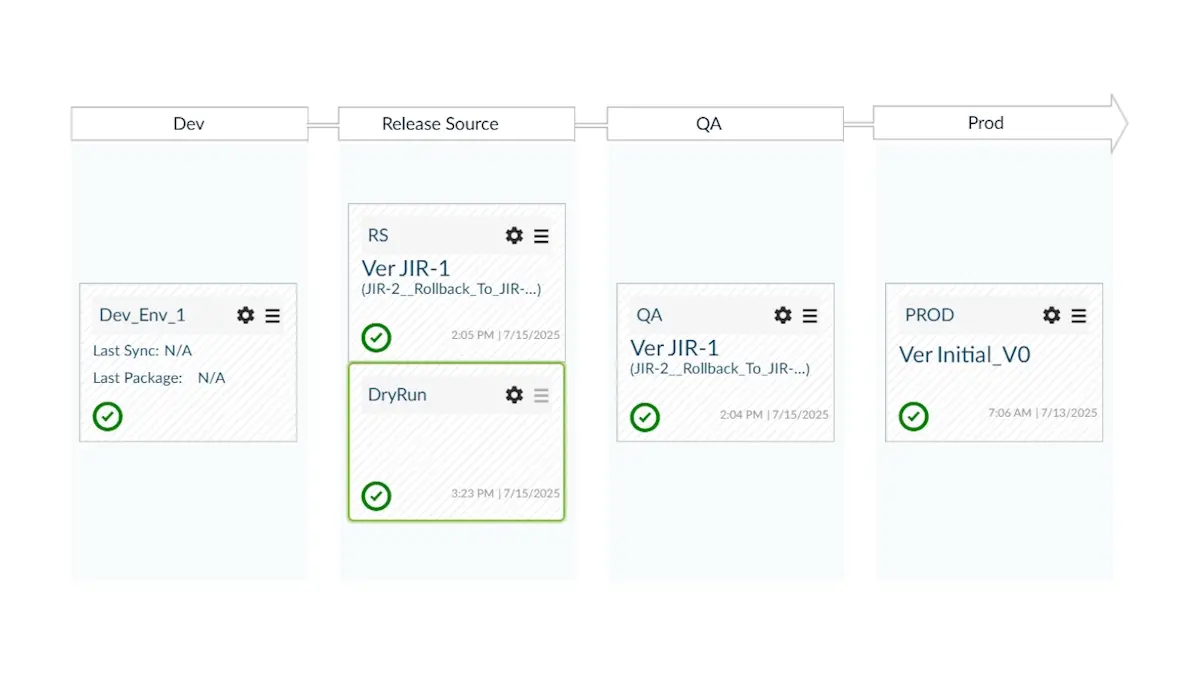Select the Prod pipeline stage header
This screenshot has width=1200, height=675.
tap(985, 122)
